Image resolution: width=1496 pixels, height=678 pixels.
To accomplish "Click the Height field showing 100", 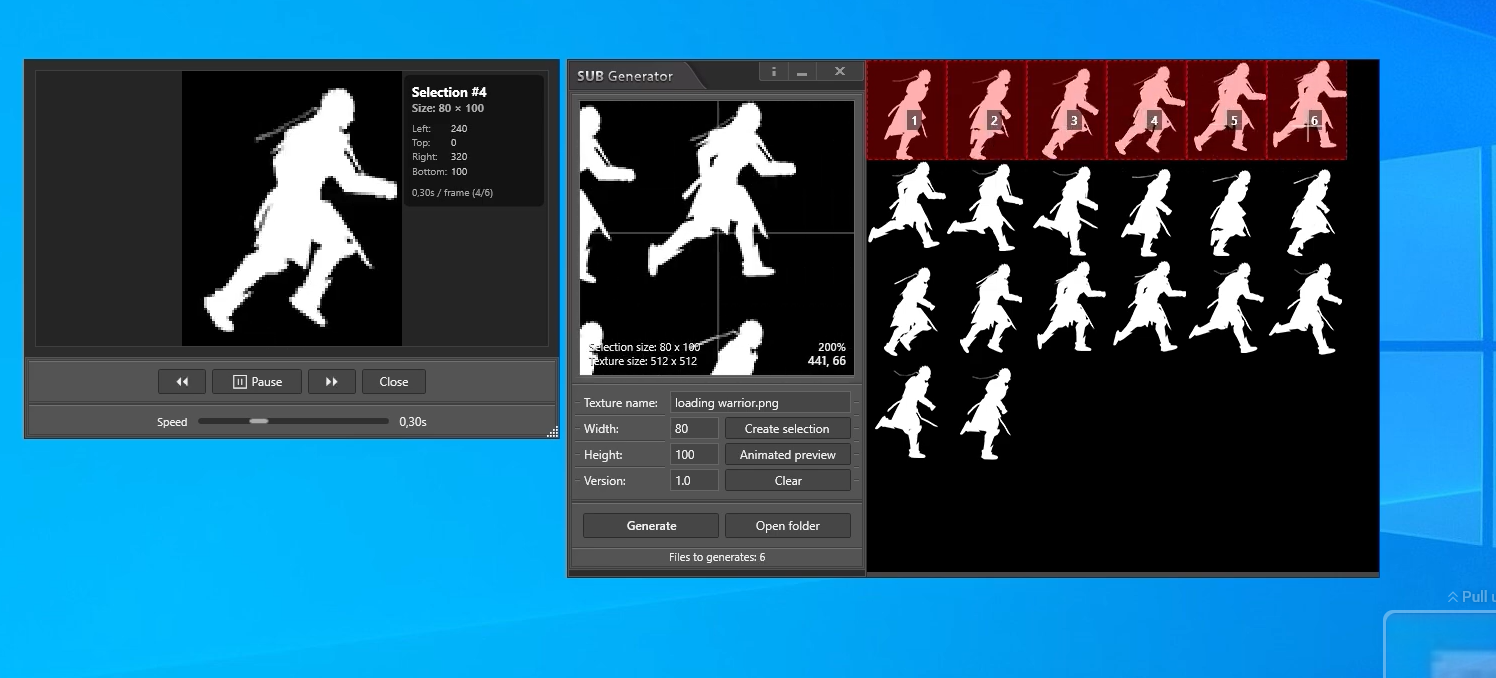I will click(694, 455).
